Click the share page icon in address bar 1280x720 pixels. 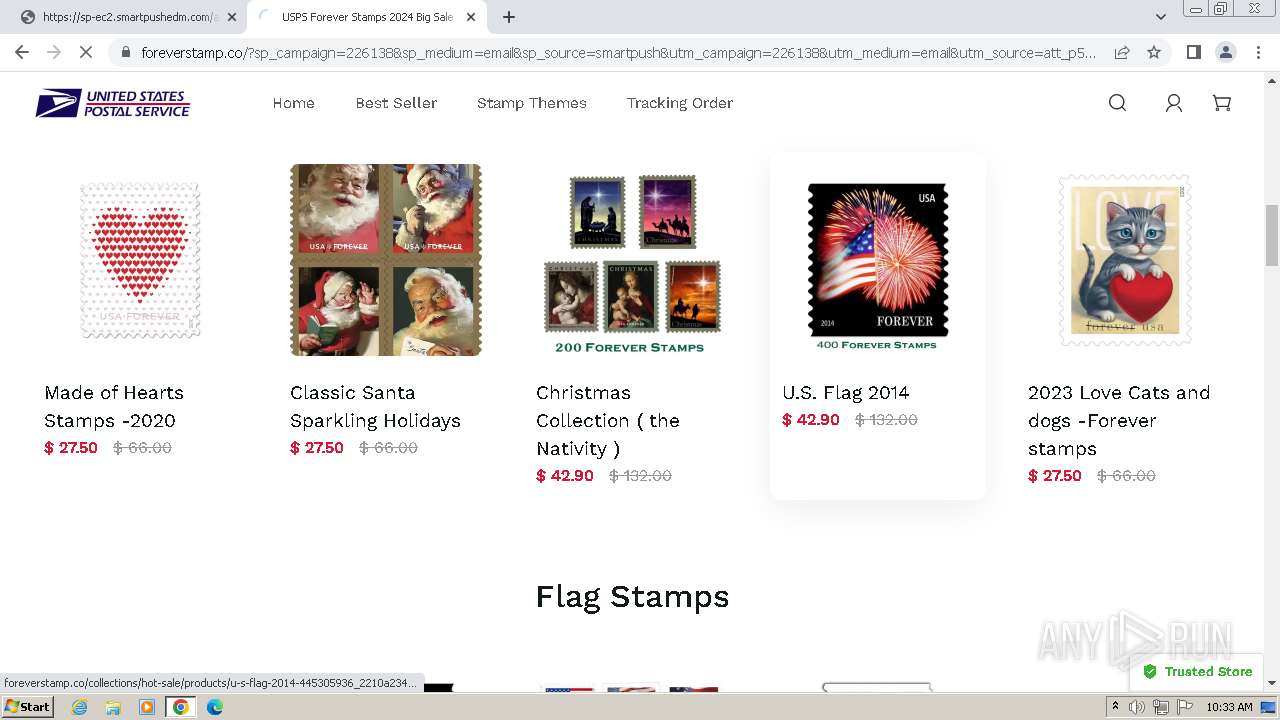coord(1122,52)
